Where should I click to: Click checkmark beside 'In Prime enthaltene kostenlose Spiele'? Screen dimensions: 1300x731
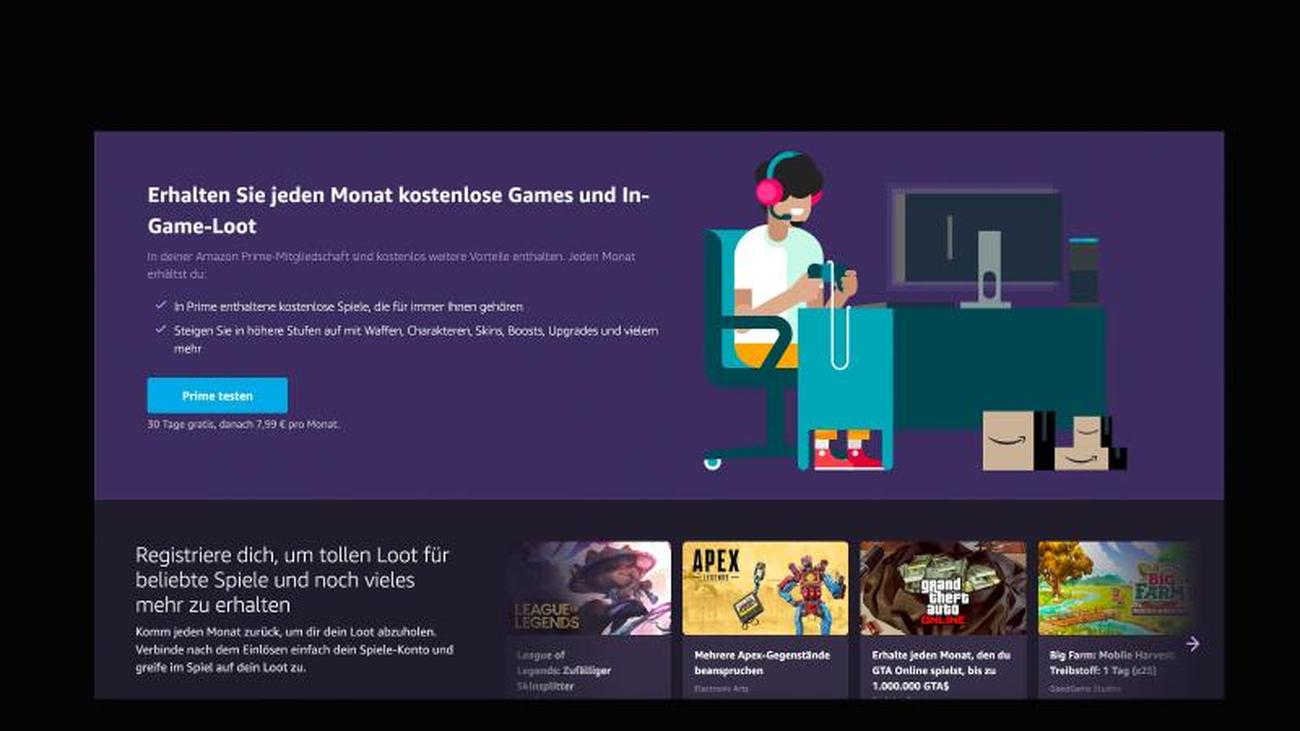coord(160,306)
